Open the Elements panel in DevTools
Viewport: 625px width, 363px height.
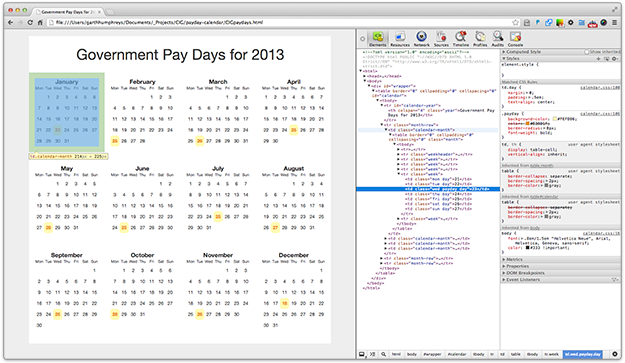pyautogui.click(x=377, y=39)
